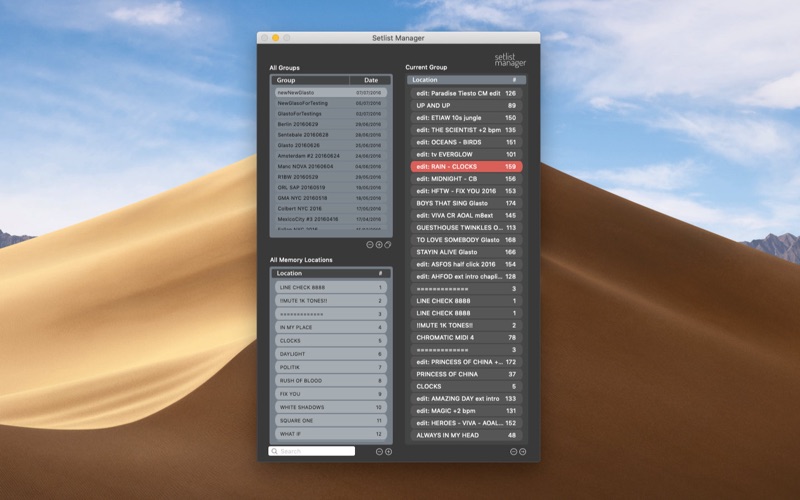Viewport: 800px width, 500px height.
Task: Click # column header in Current Group
Action: coord(514,80)
